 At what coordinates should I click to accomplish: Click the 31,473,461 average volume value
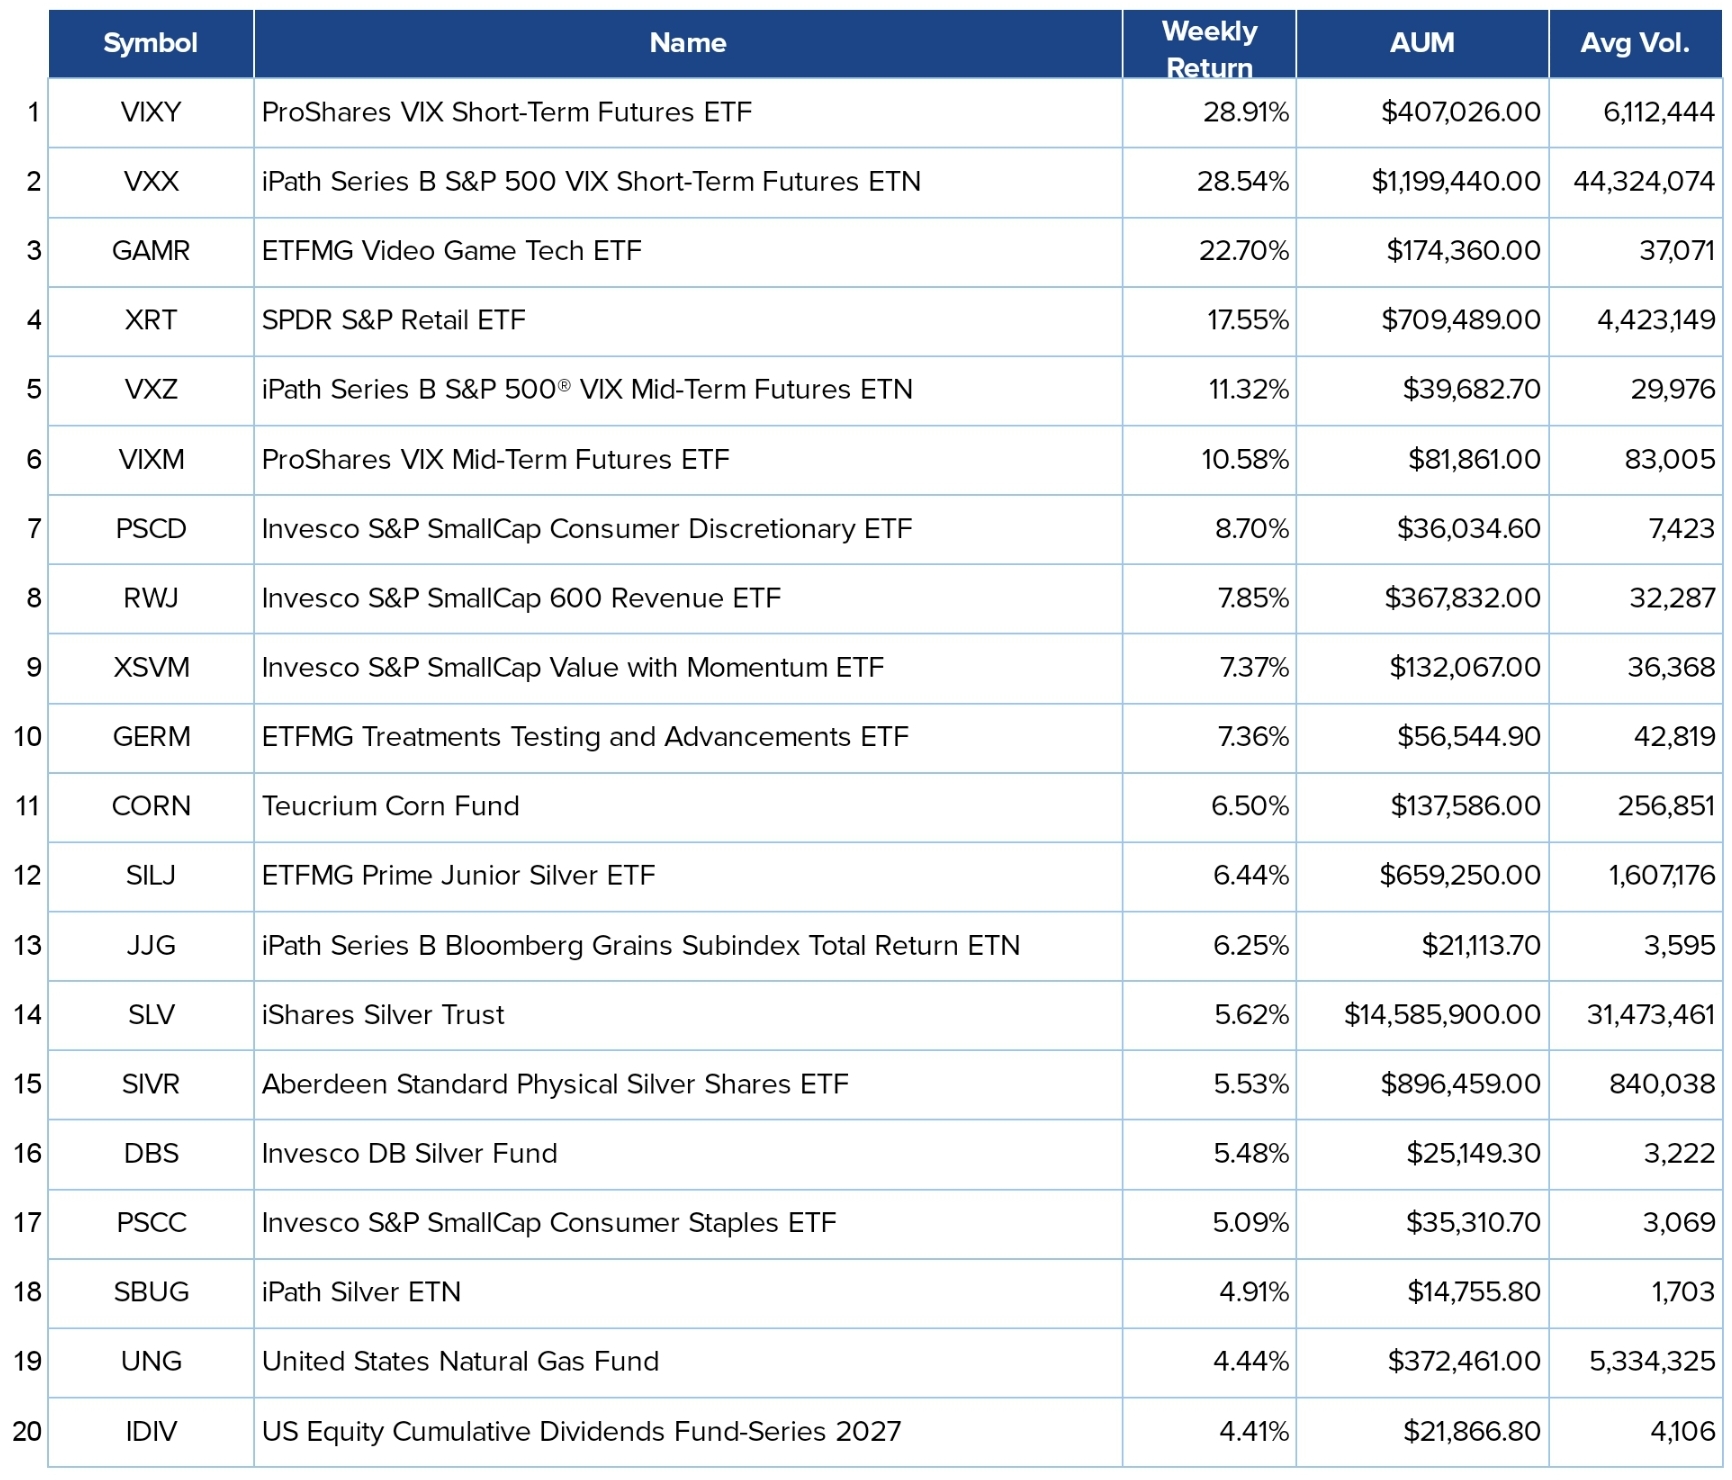(x=1651, y=1014)
